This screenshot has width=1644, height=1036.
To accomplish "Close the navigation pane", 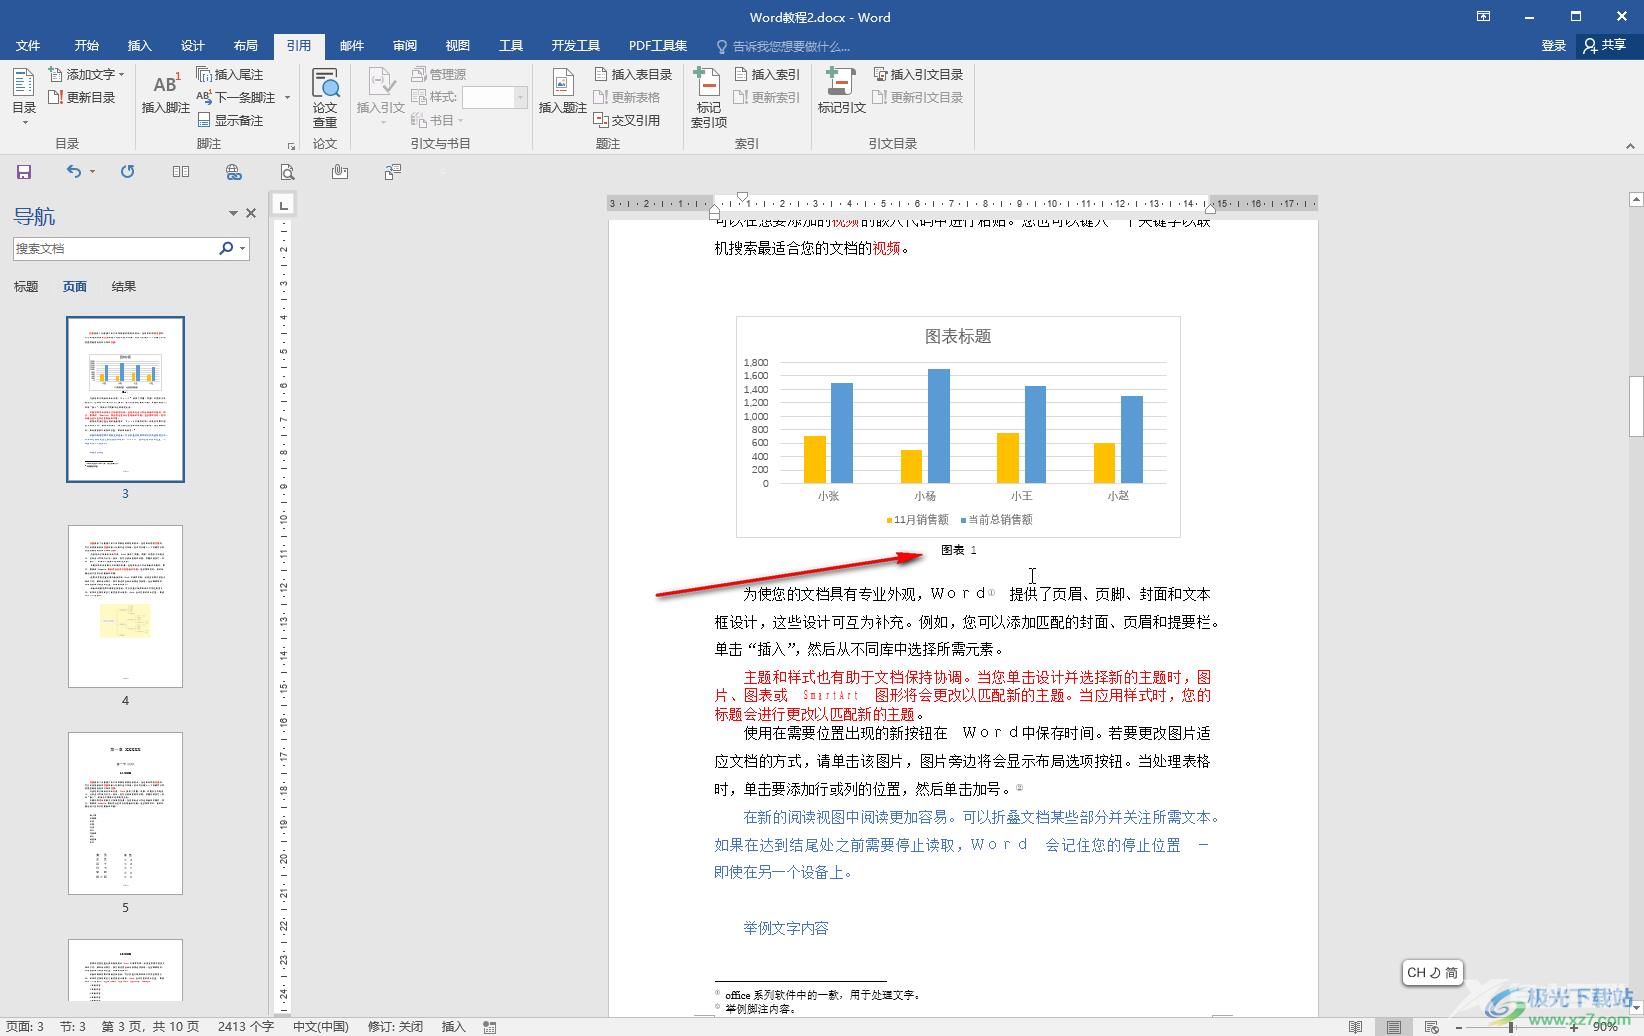I will [251, 213].
